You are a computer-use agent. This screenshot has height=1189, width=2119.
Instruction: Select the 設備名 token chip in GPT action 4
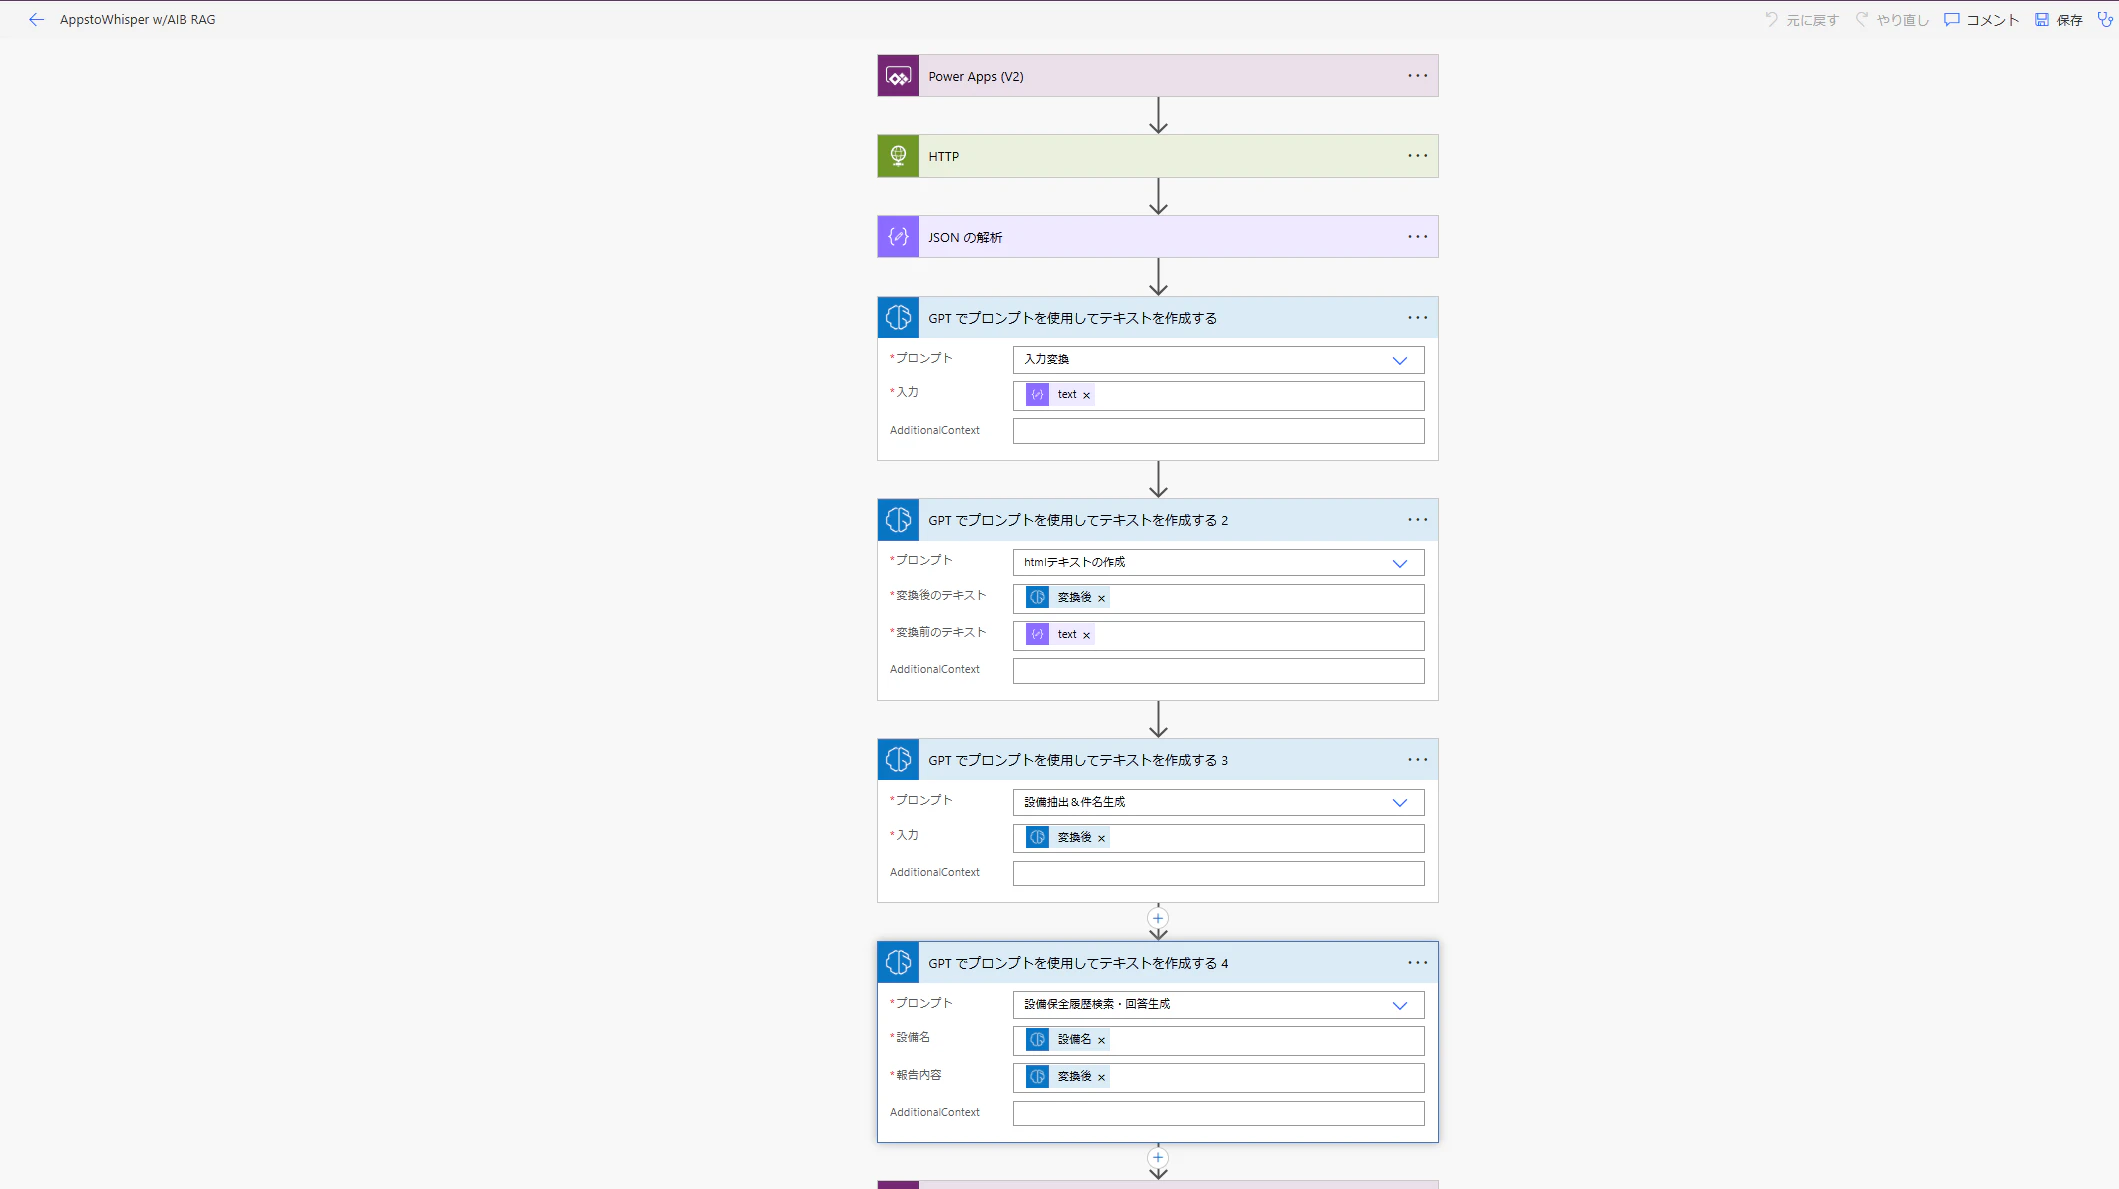tap(1067, 1041)
